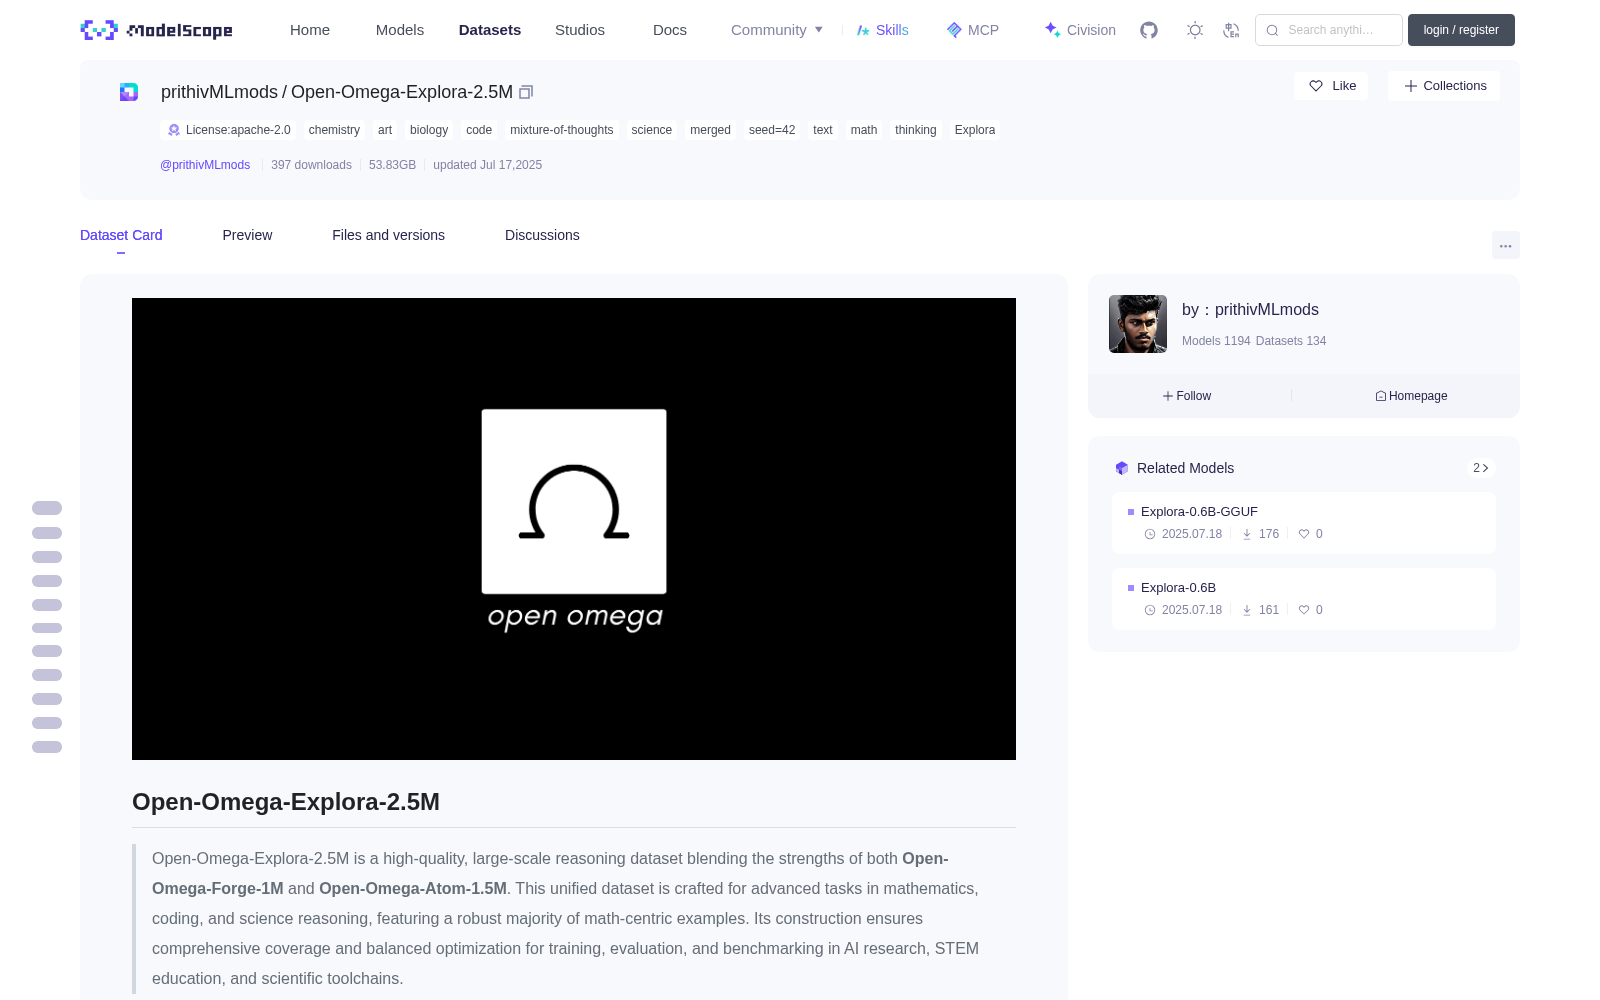
Task: Click the login / register button
Action: pyautogui.click(x=1461, y=30)
